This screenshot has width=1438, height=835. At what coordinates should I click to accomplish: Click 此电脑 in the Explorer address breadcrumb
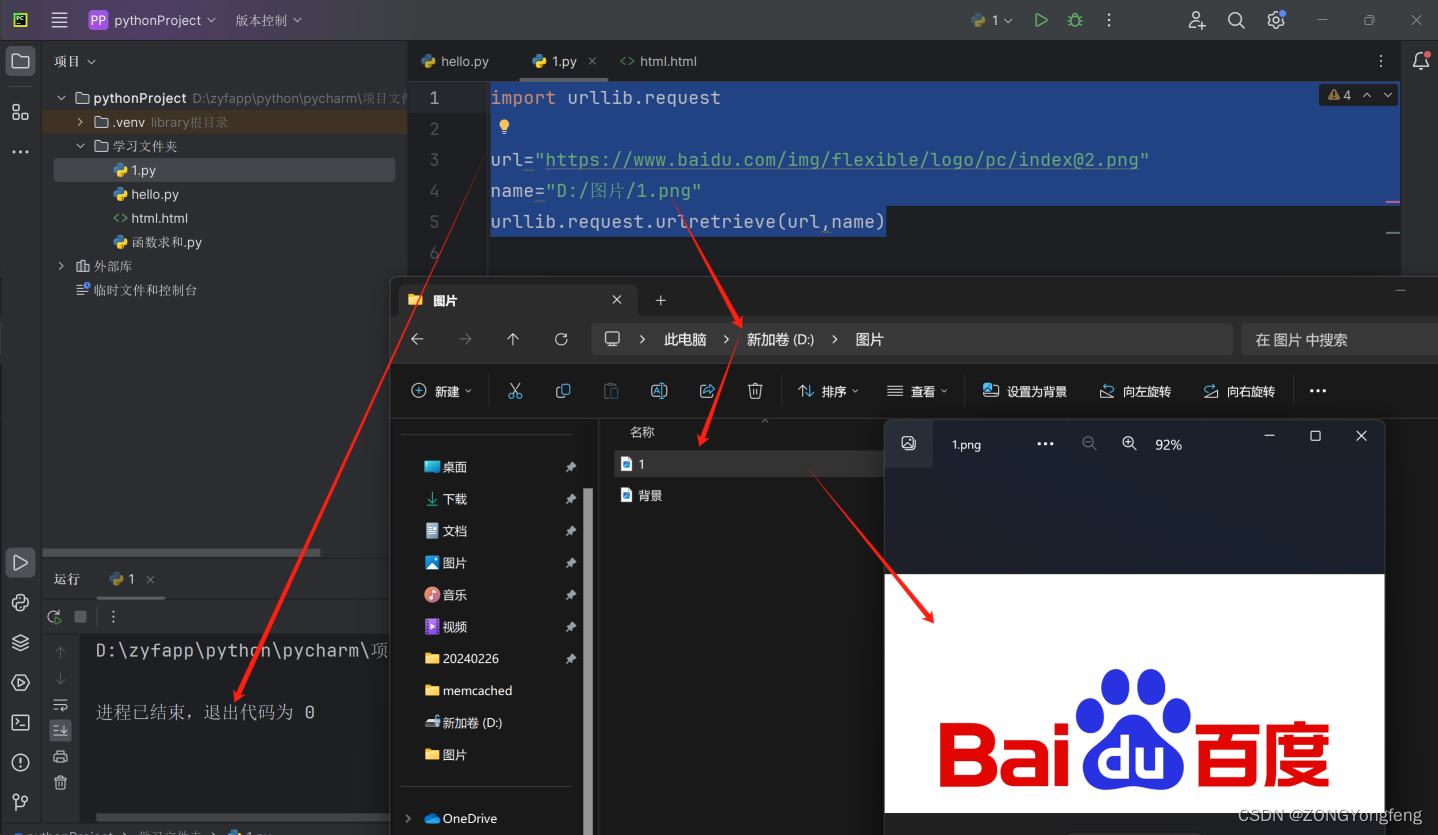pyautogui.click(x=685, y=340)
